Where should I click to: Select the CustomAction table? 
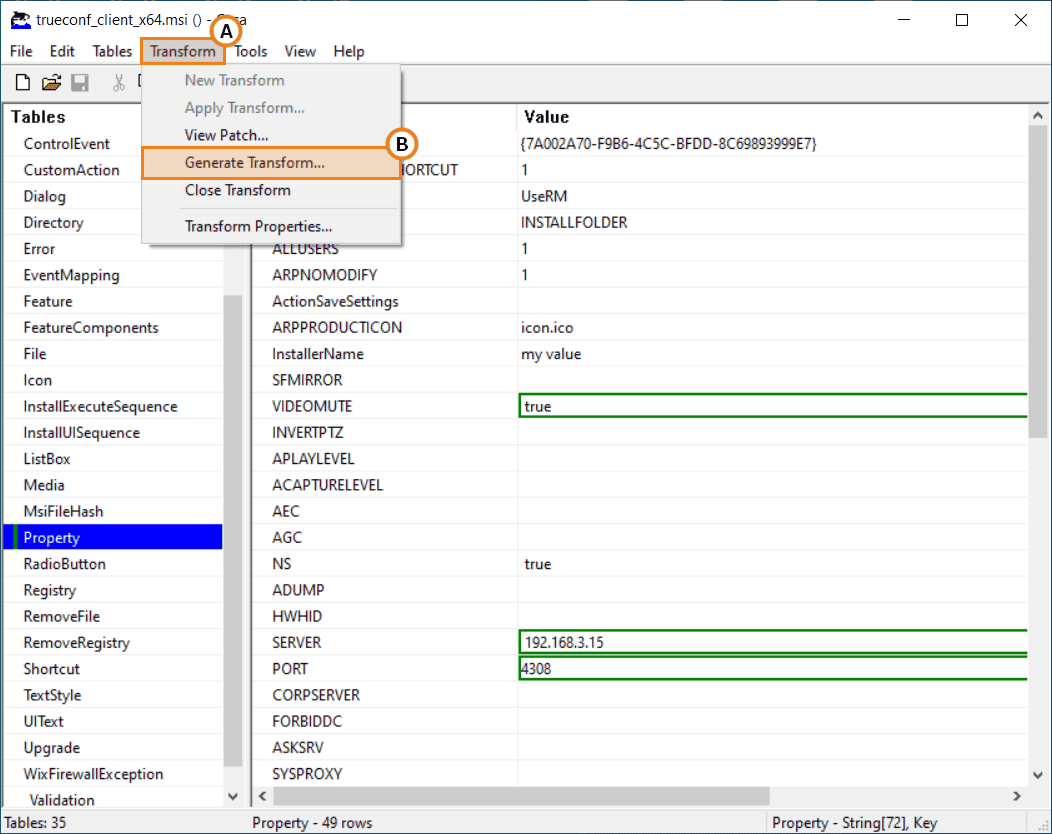(71, 170)
